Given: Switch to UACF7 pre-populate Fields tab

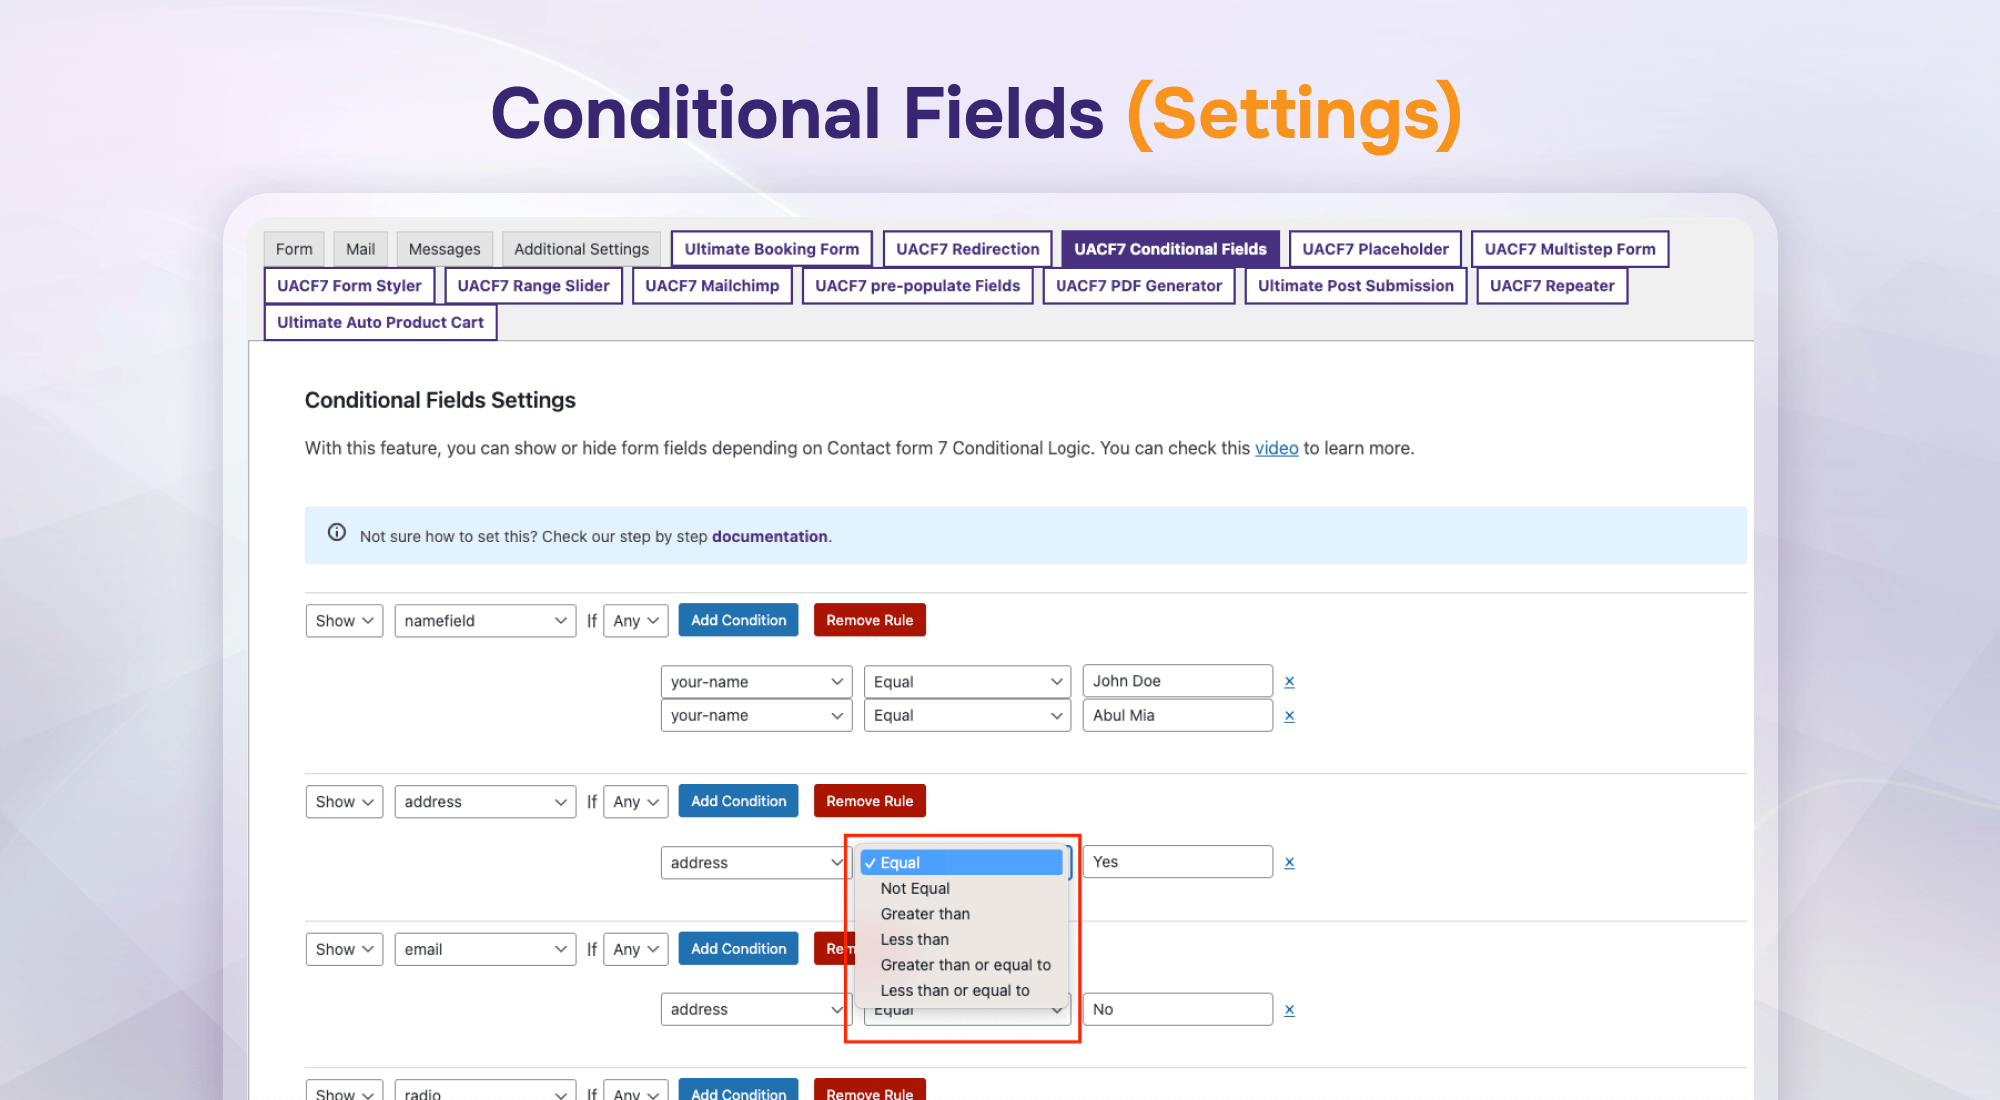Looking at the screenshot, I should (x=917, y=286).
